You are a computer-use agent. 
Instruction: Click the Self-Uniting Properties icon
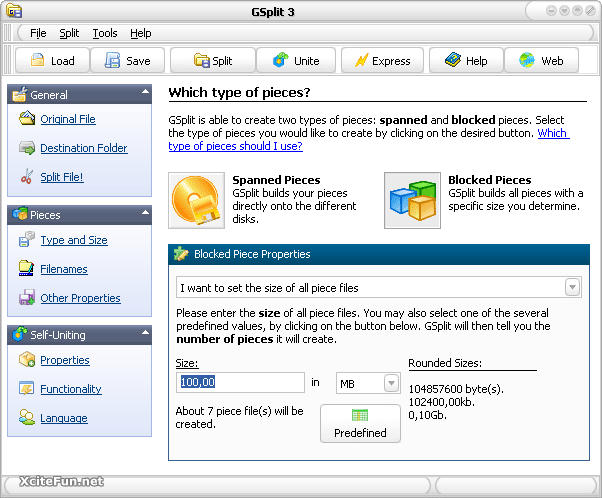[x=27, y=360]
